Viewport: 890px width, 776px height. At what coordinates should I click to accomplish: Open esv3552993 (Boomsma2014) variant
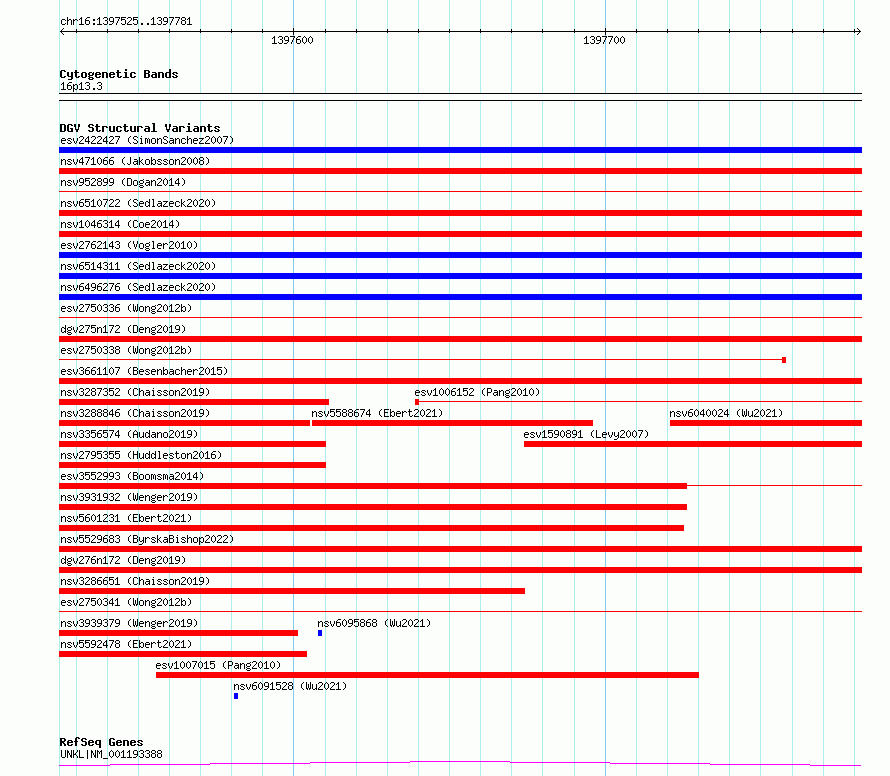(132, 476)
